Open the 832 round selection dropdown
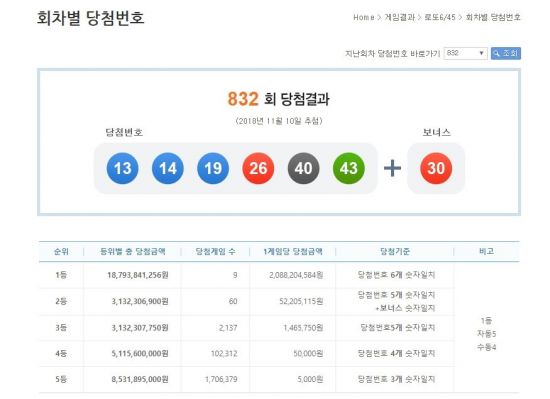The width and height of the screenshot is (550, 399). click(465, 53)
